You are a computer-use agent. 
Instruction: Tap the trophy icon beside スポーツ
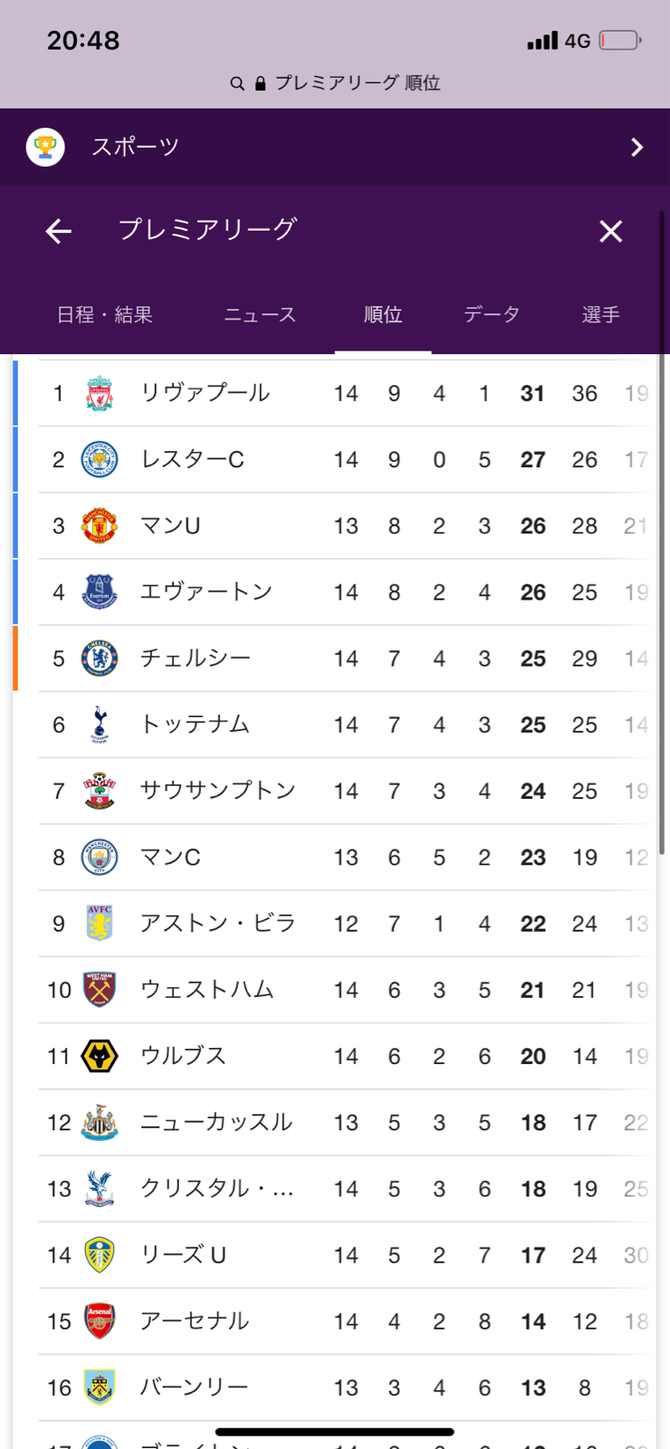[x=45, y=147]
